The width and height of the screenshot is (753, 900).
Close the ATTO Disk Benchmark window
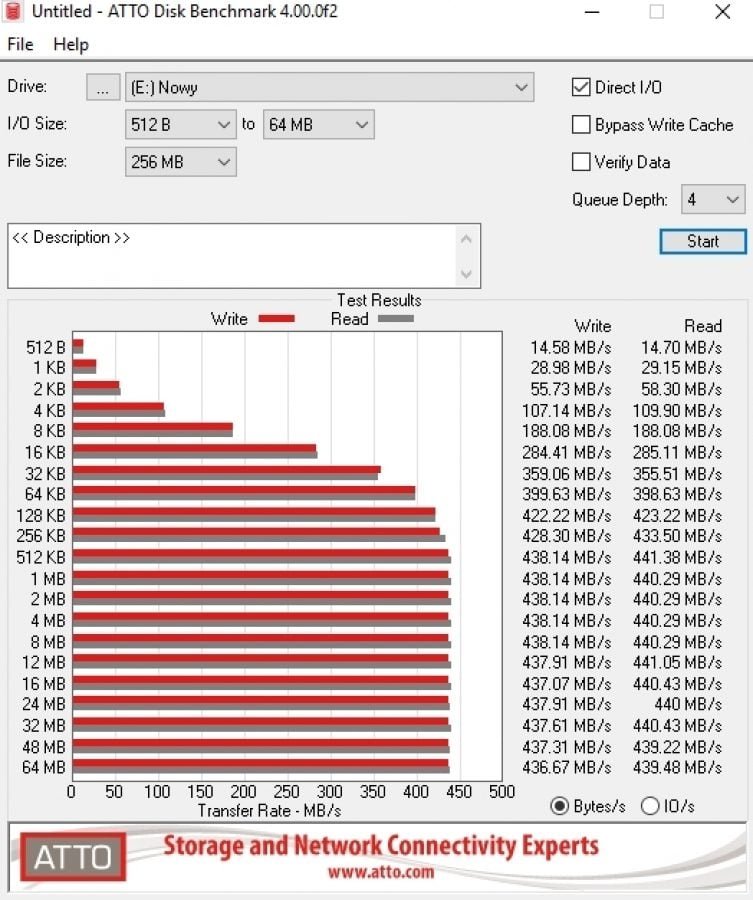tap(723, 11)
